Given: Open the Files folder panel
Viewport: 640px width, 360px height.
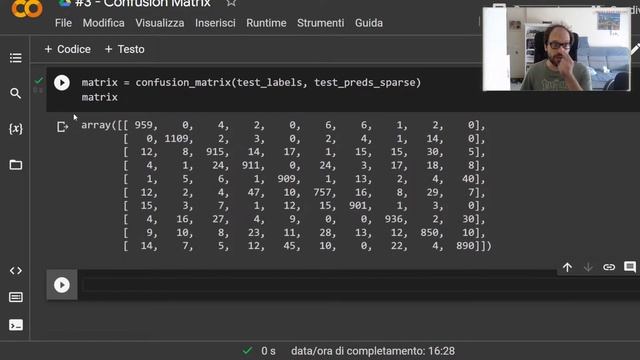Looking at the screenshot, I should pyautogui.click(x=16, y=165).
